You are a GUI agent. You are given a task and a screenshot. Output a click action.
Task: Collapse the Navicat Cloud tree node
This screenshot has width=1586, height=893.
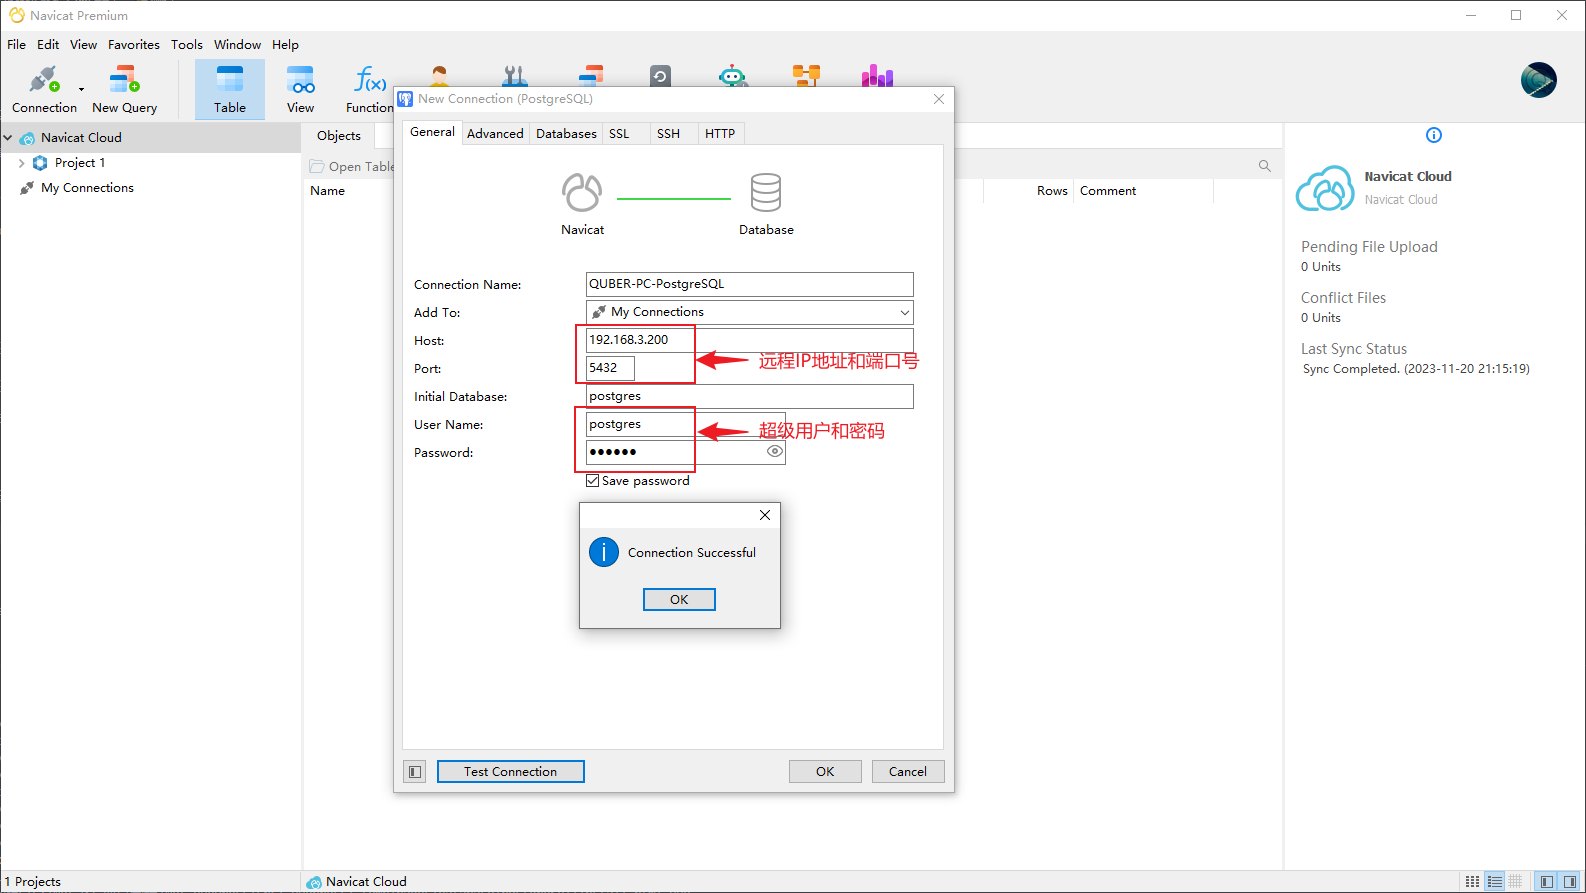pos(8,138)
